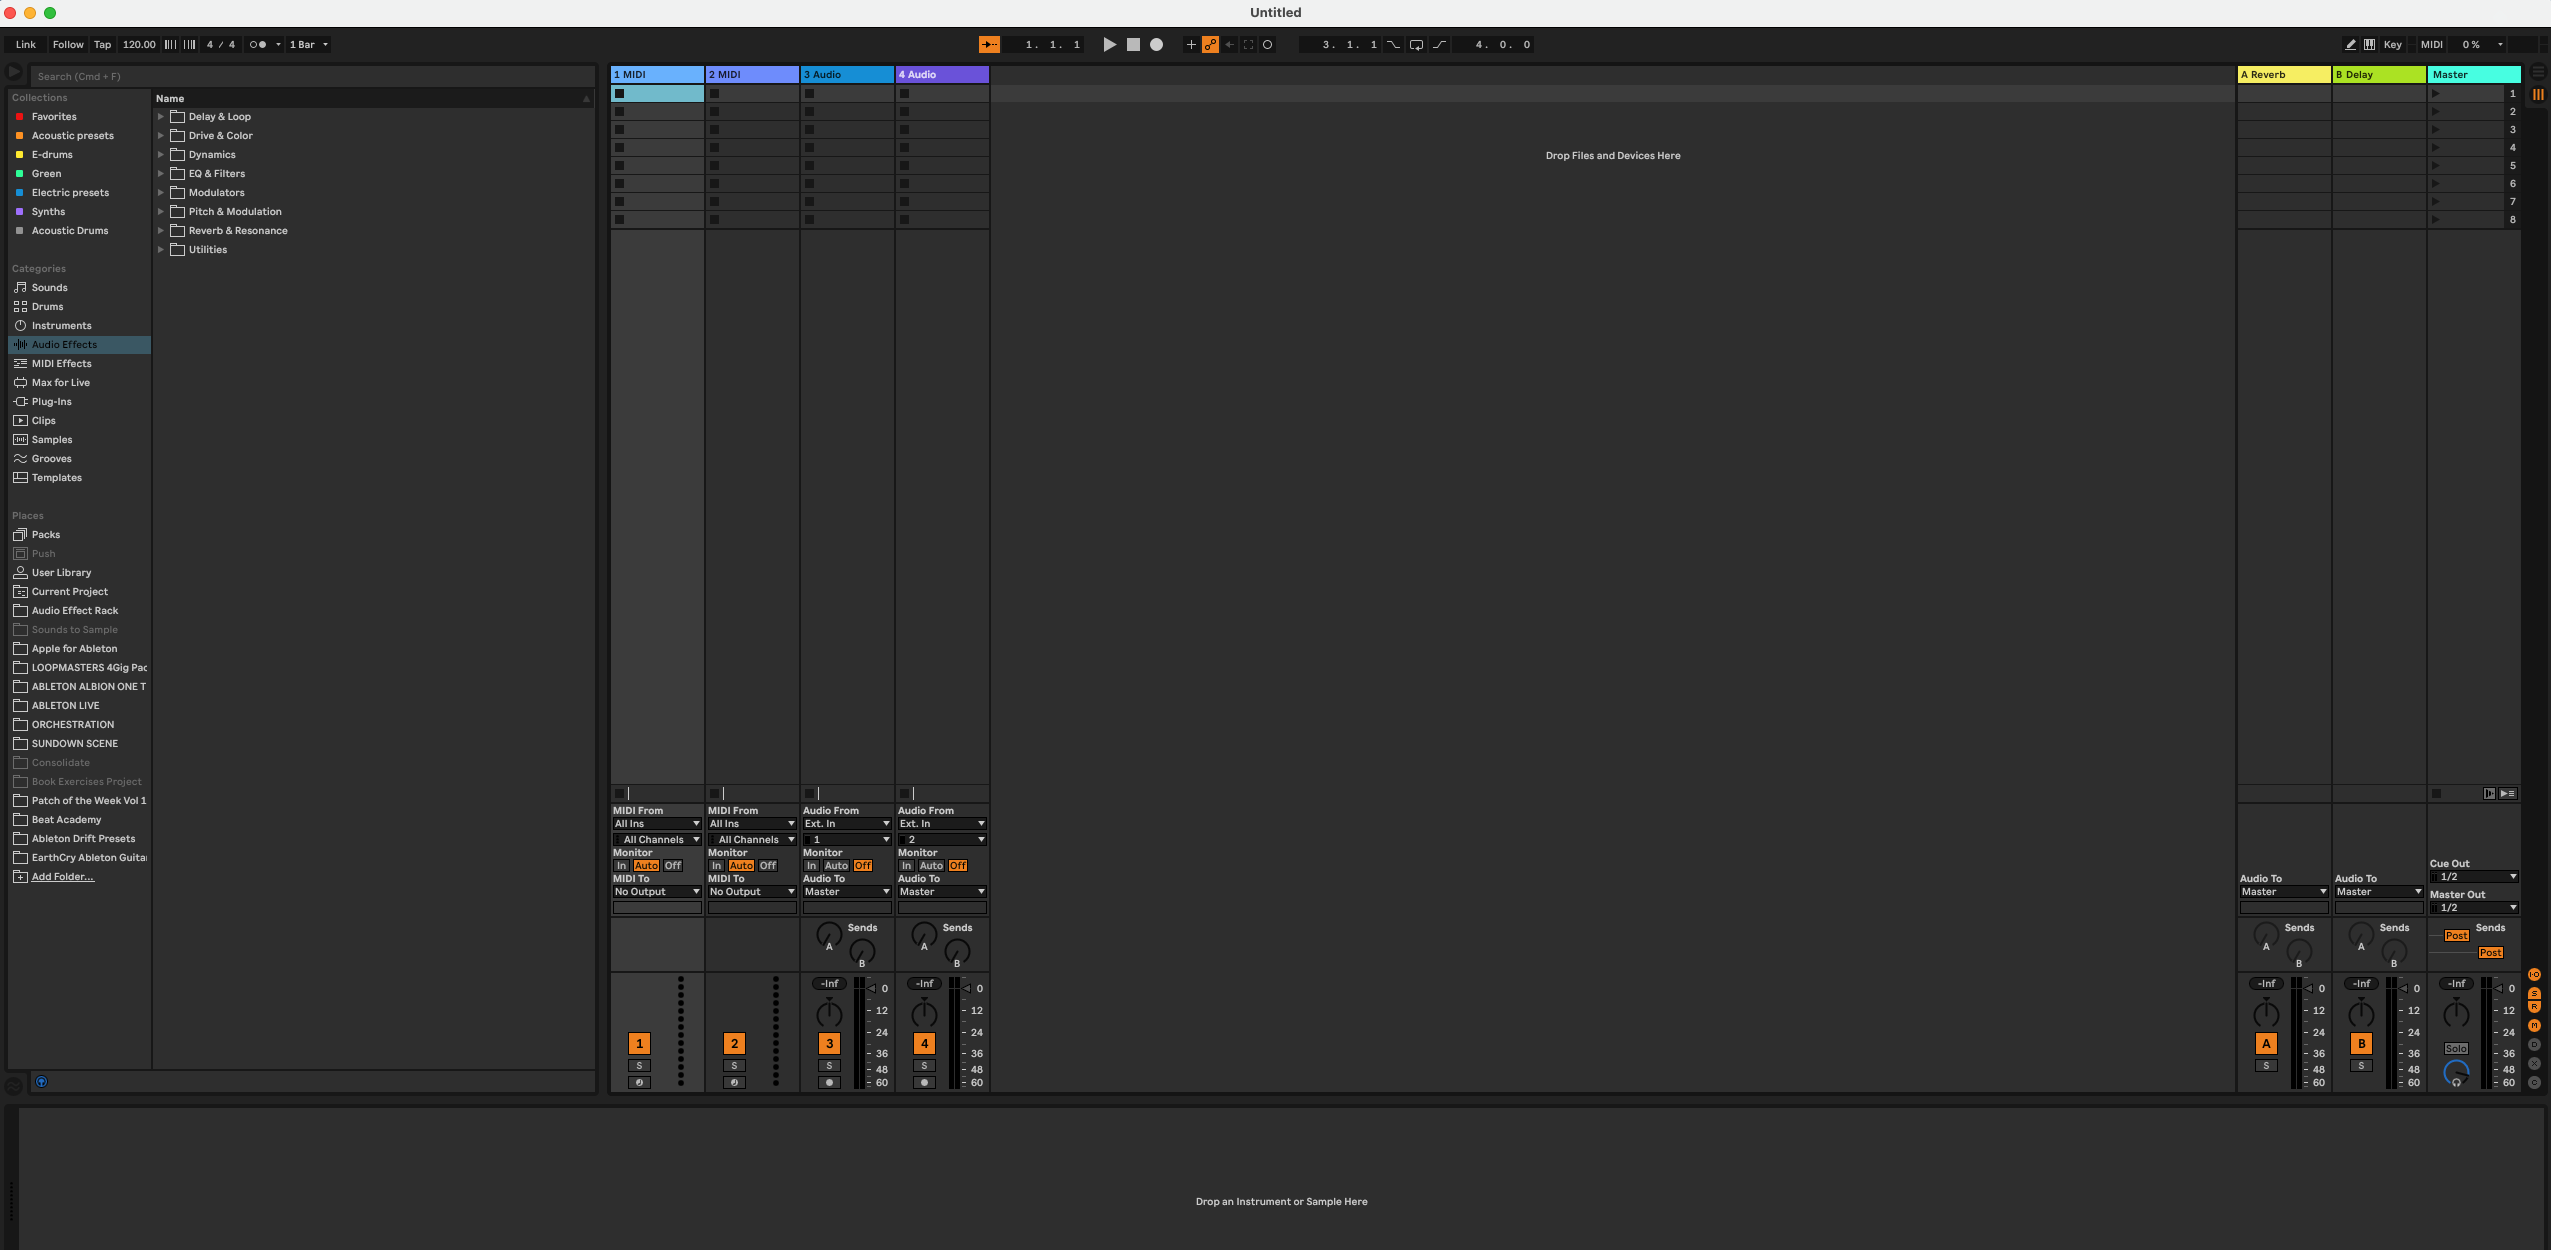The width and height of the screenshot is (2551, 1250).
Task: Click the Key map mode switch
Action: click(x=2392, y=44)
